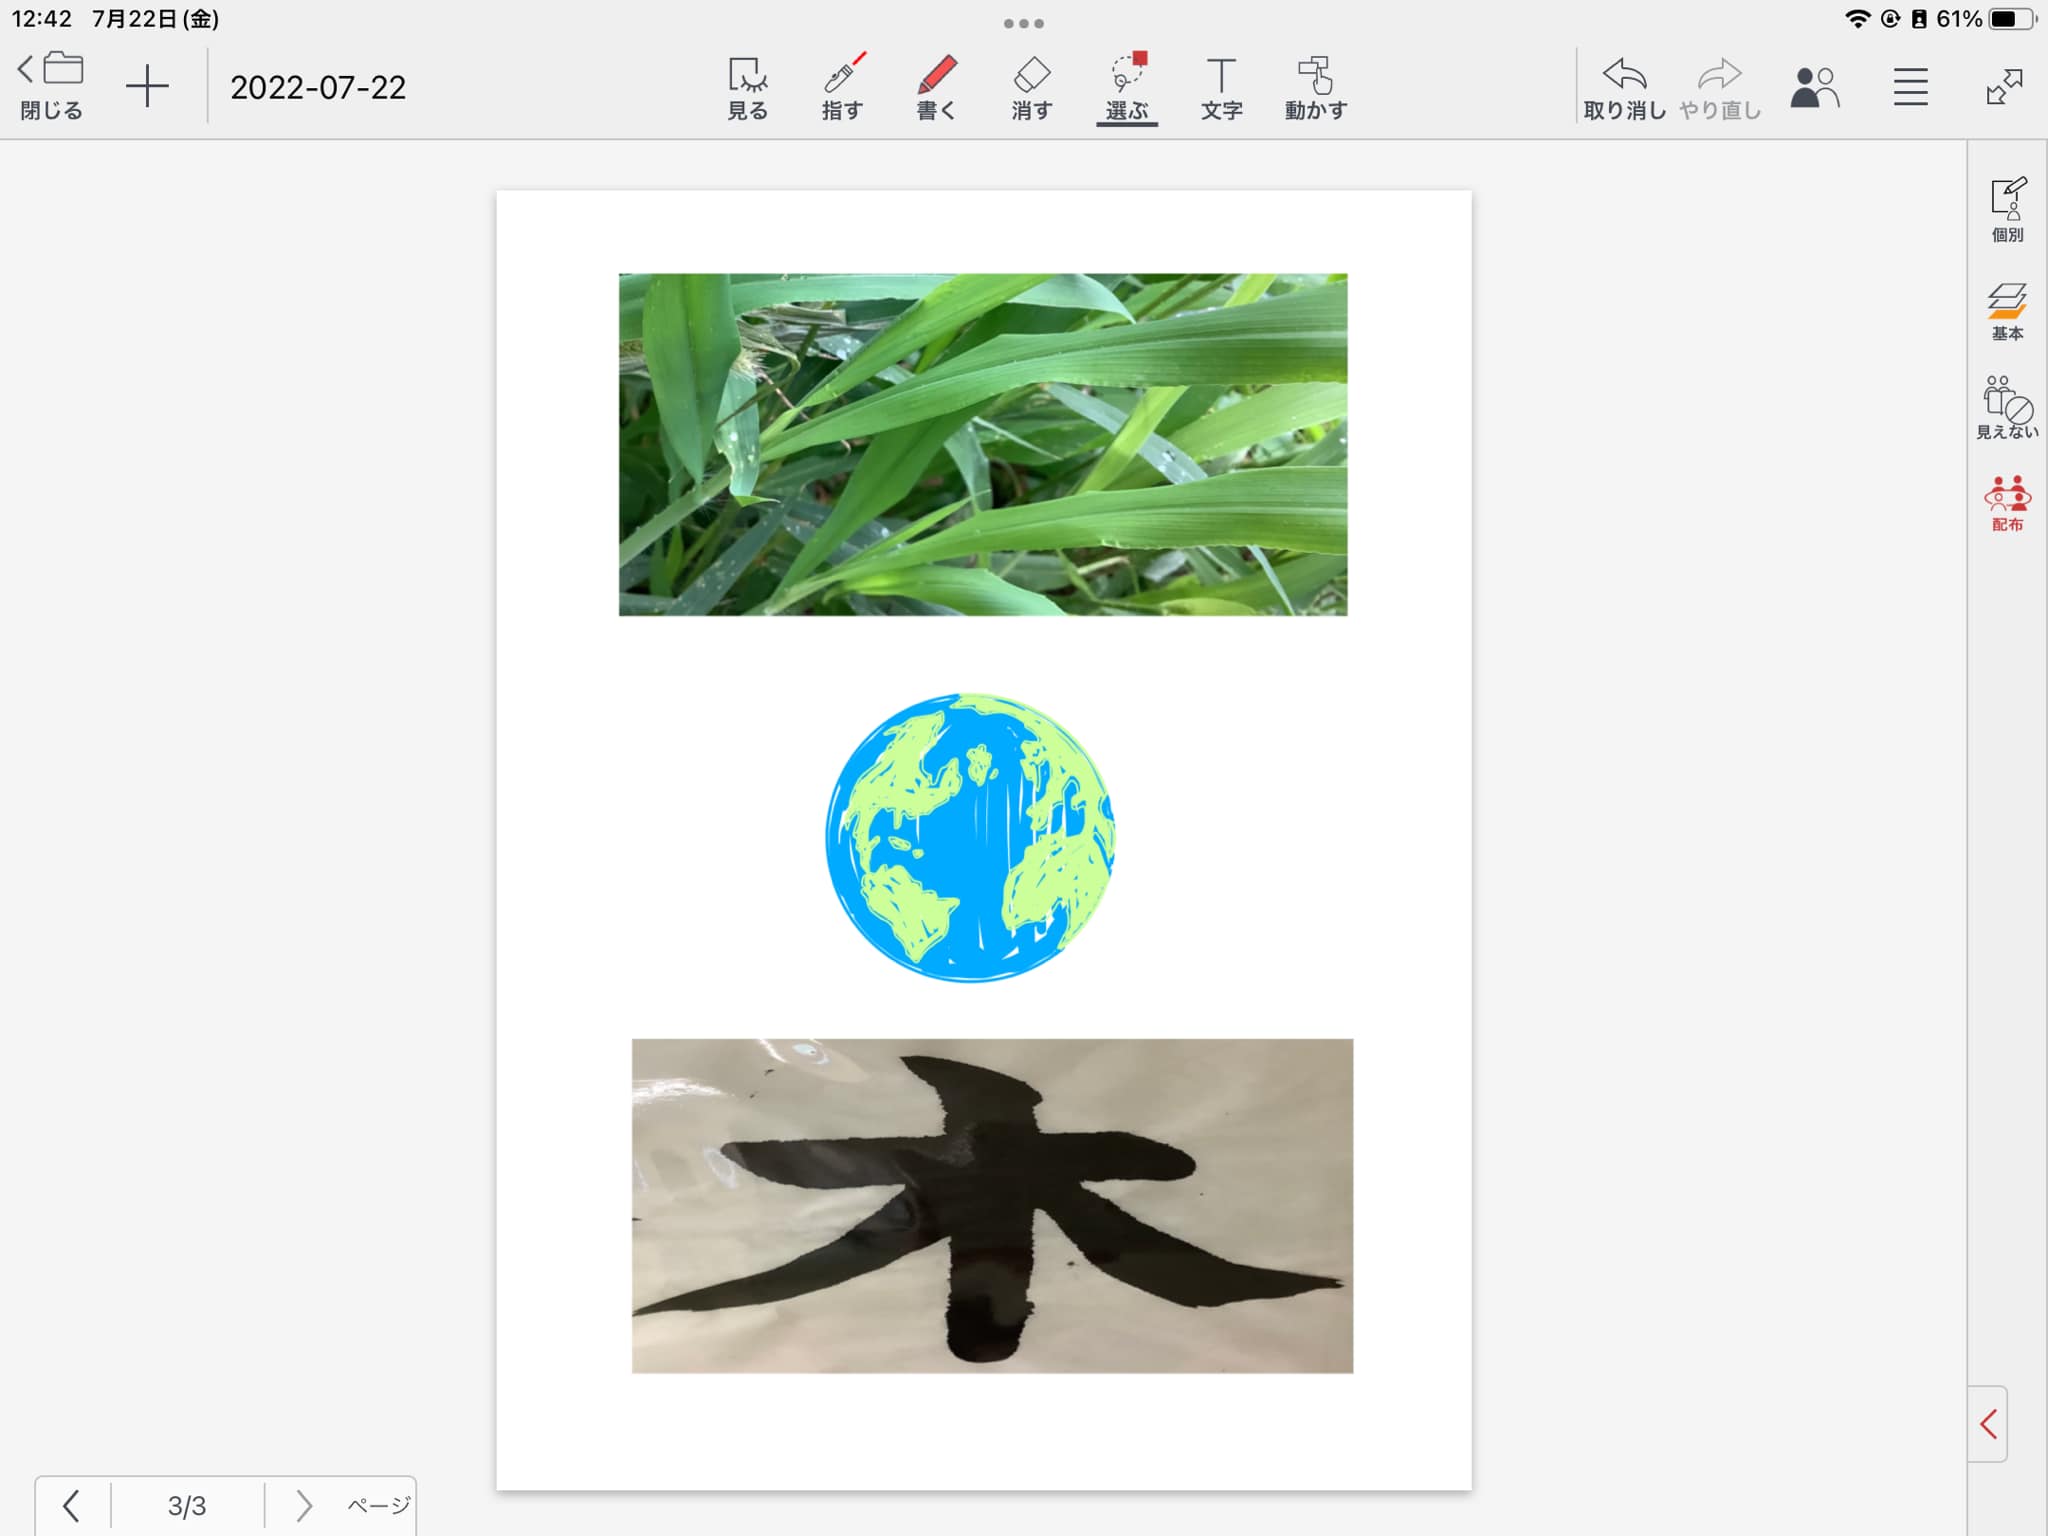The image size is (2048, 1536).
Task: Select the 文字 text tool
Action: pos(1221,88)
